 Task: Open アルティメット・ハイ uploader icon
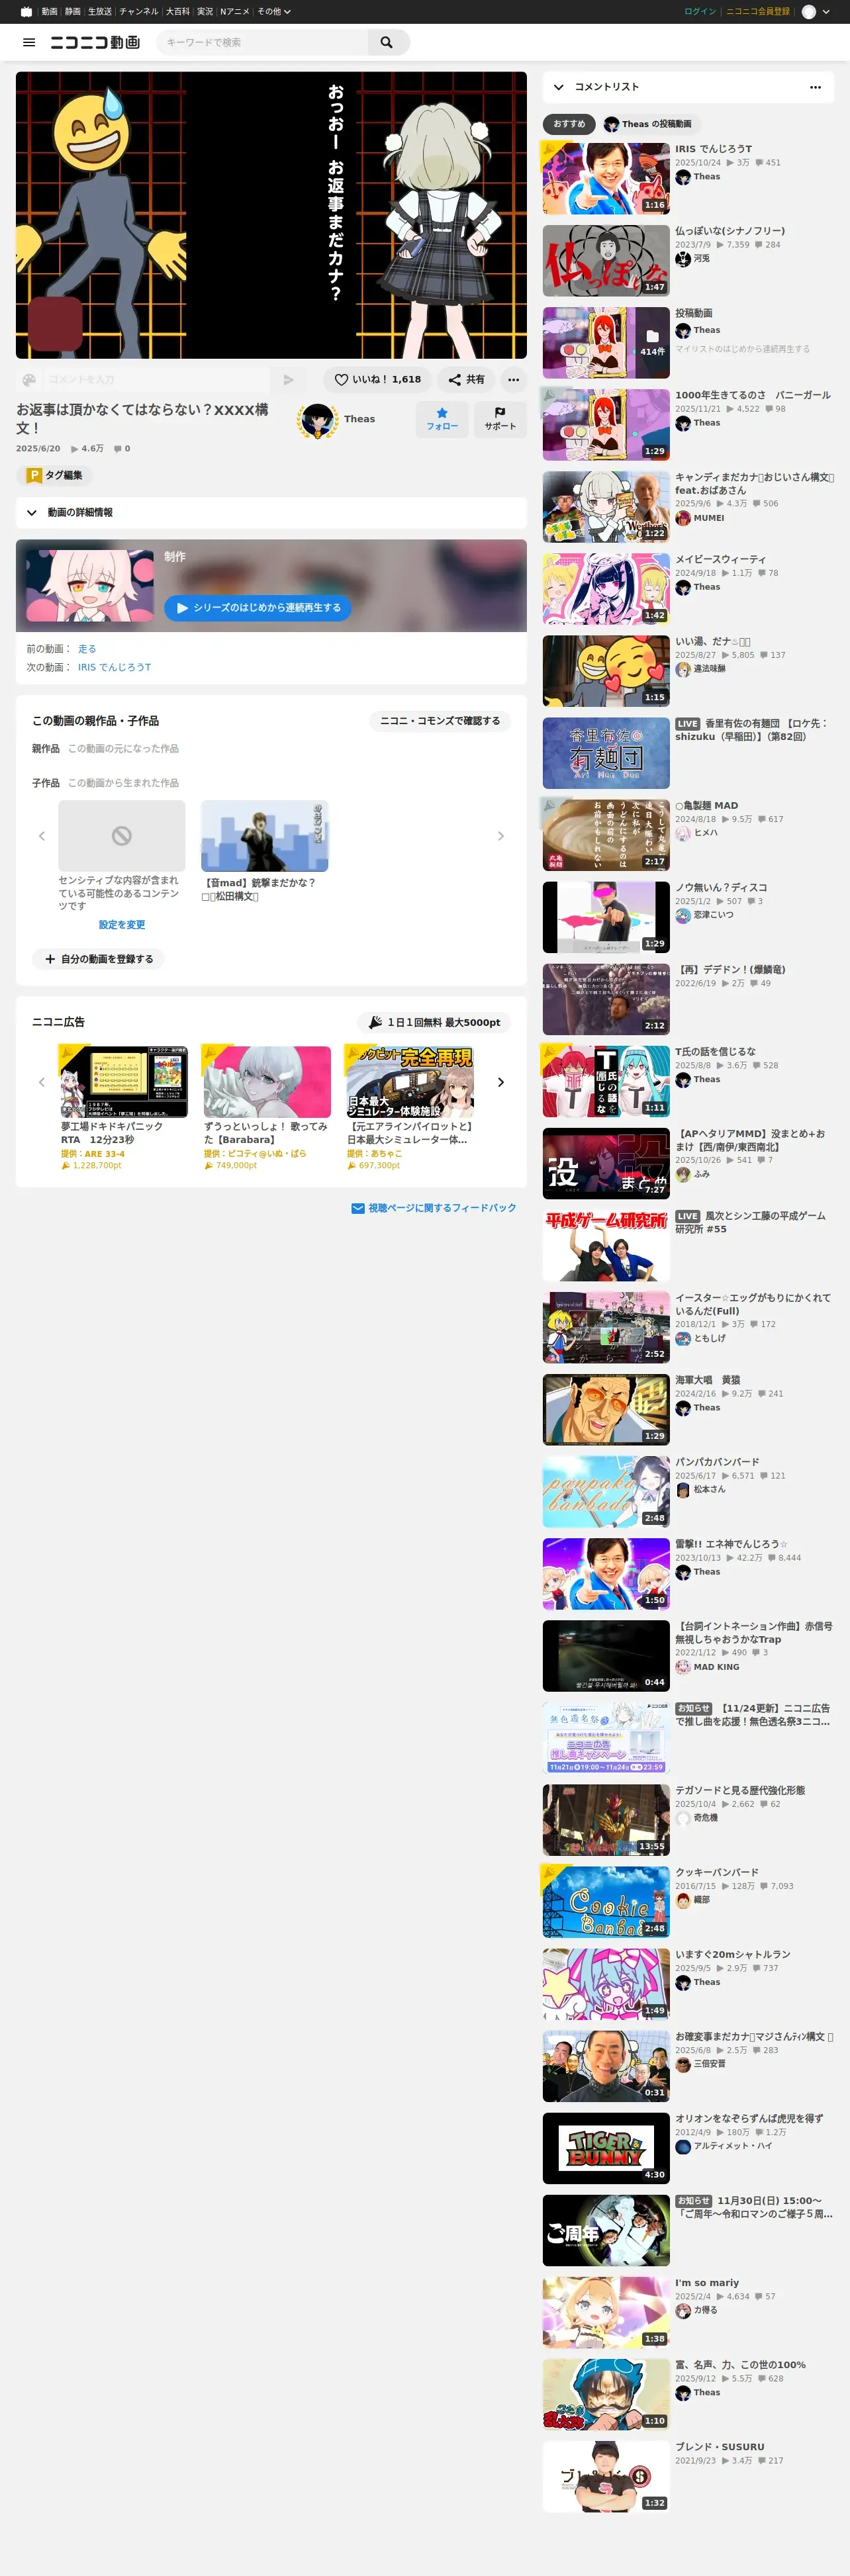pyautogui.click(x=683, y=2146)
